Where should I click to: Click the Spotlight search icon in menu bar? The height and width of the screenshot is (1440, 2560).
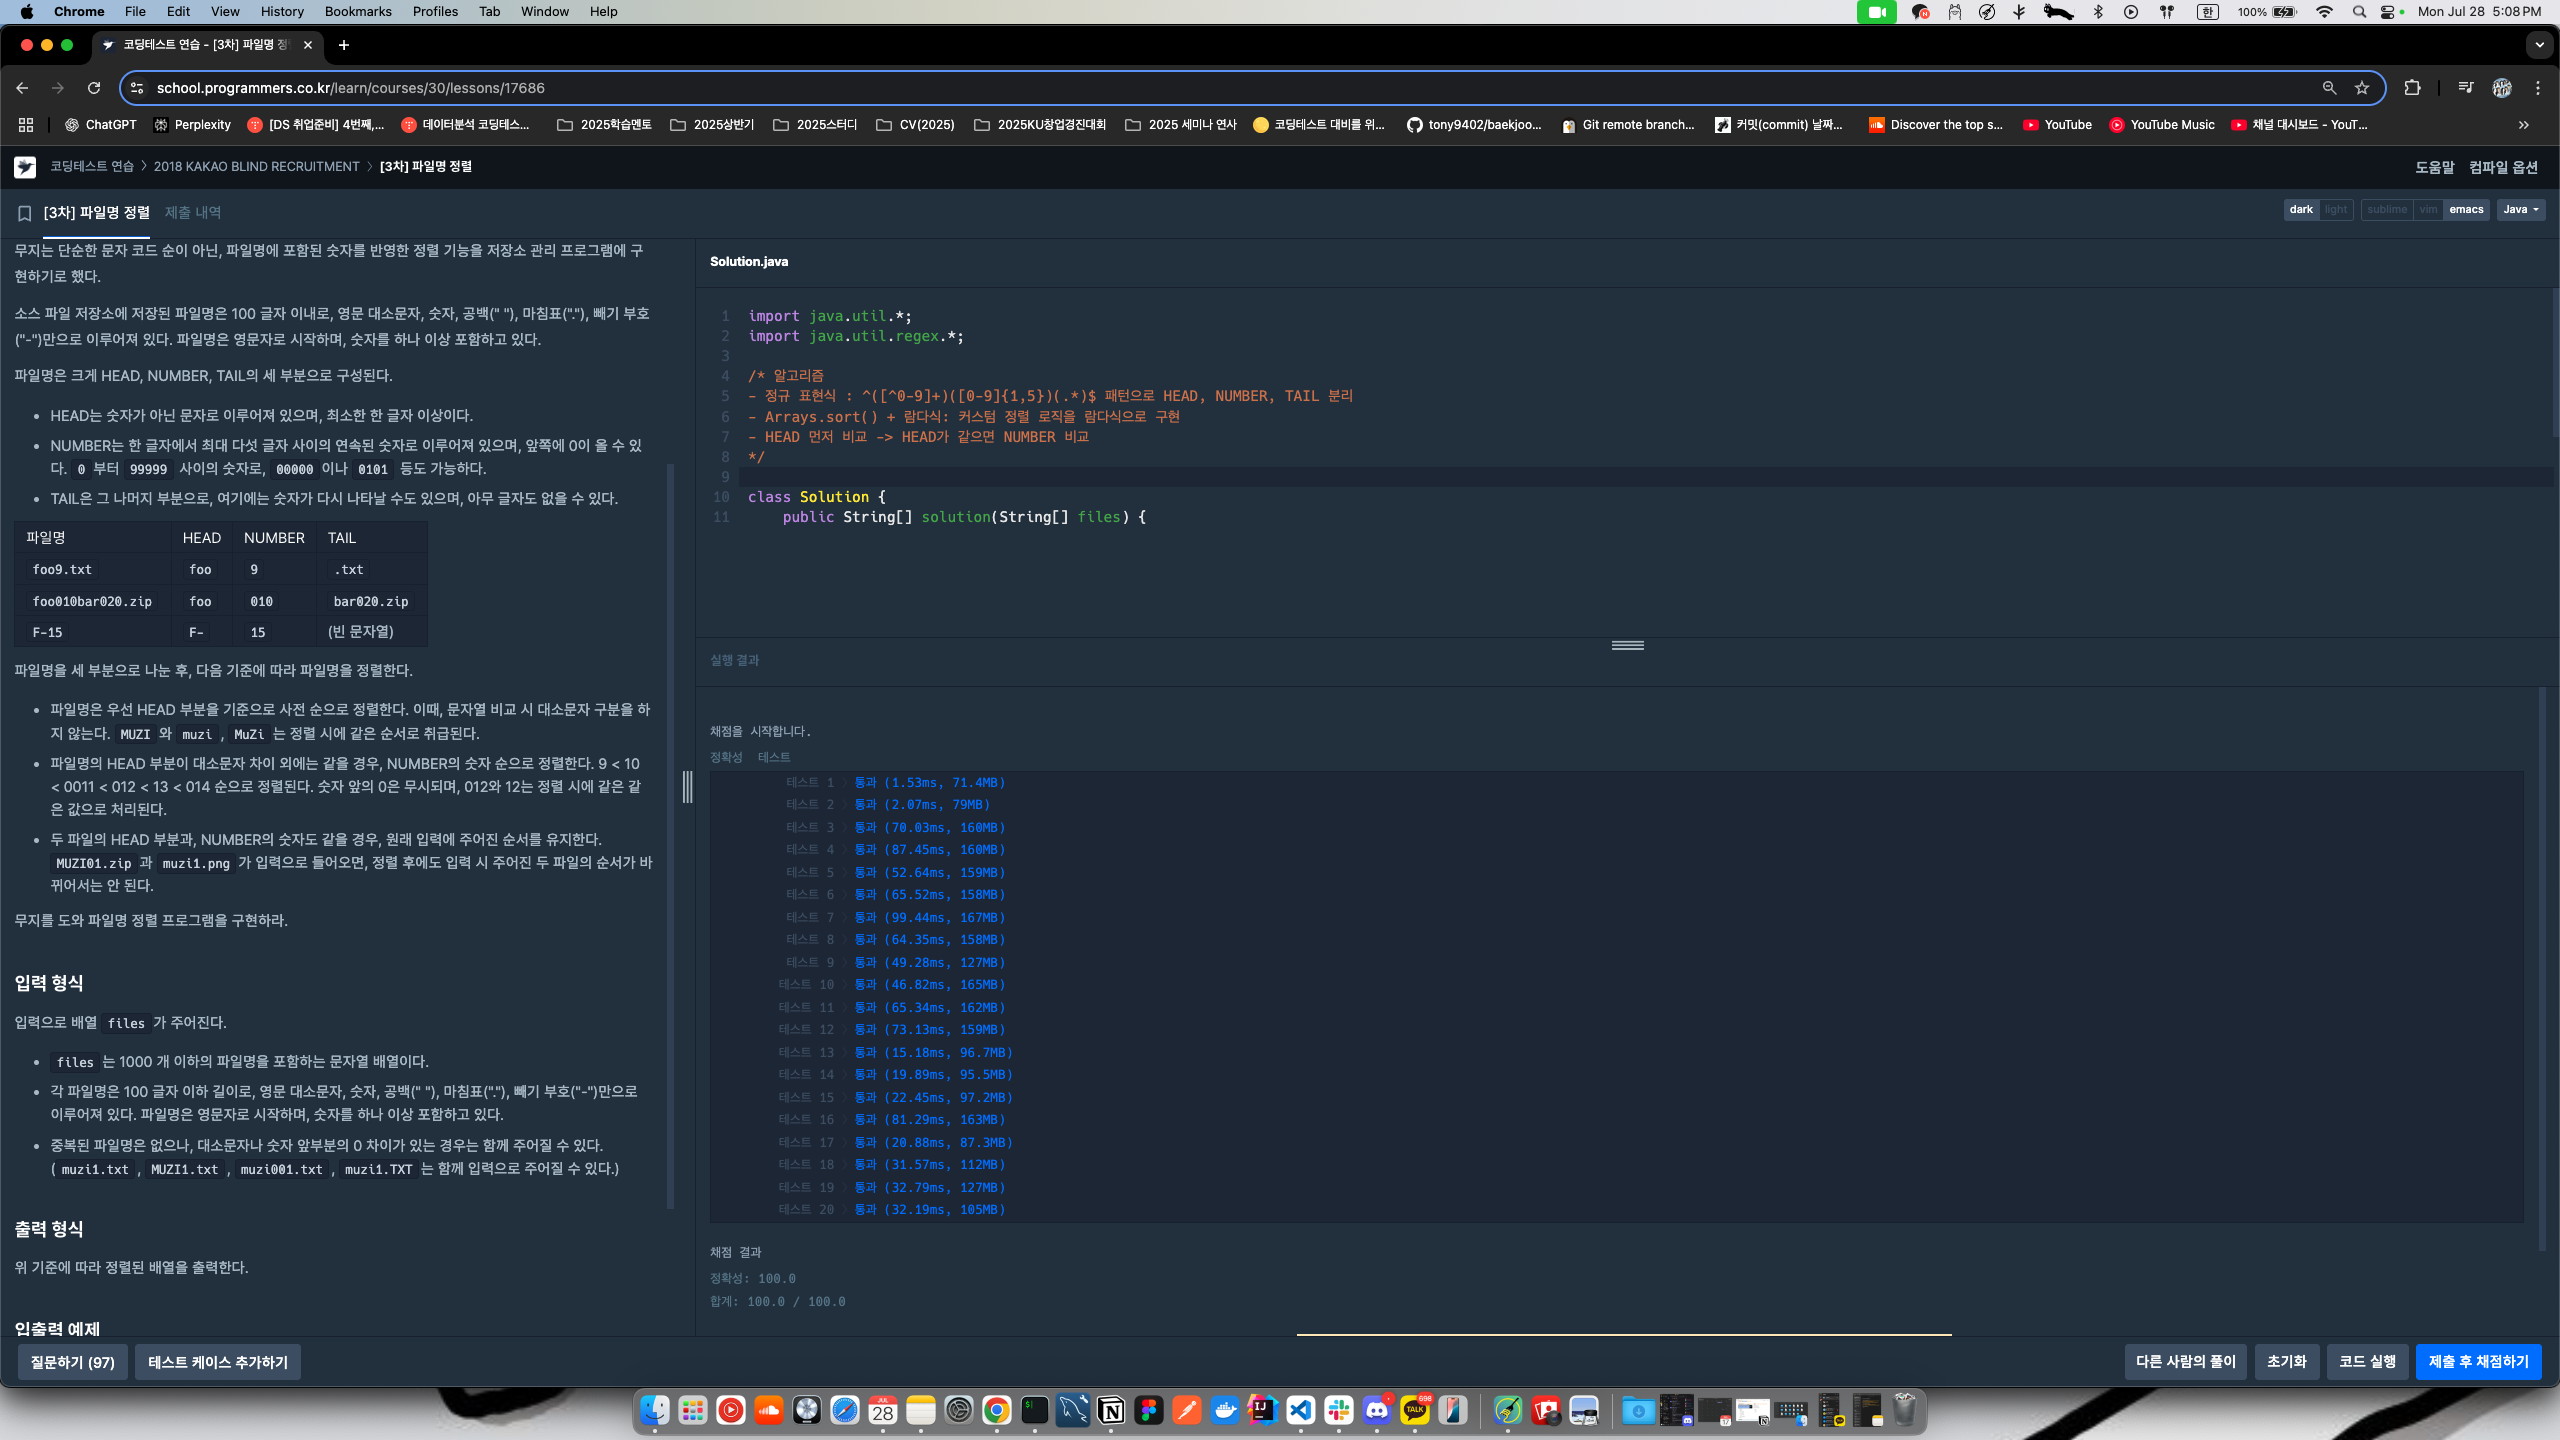click(x=2360, y=12)
